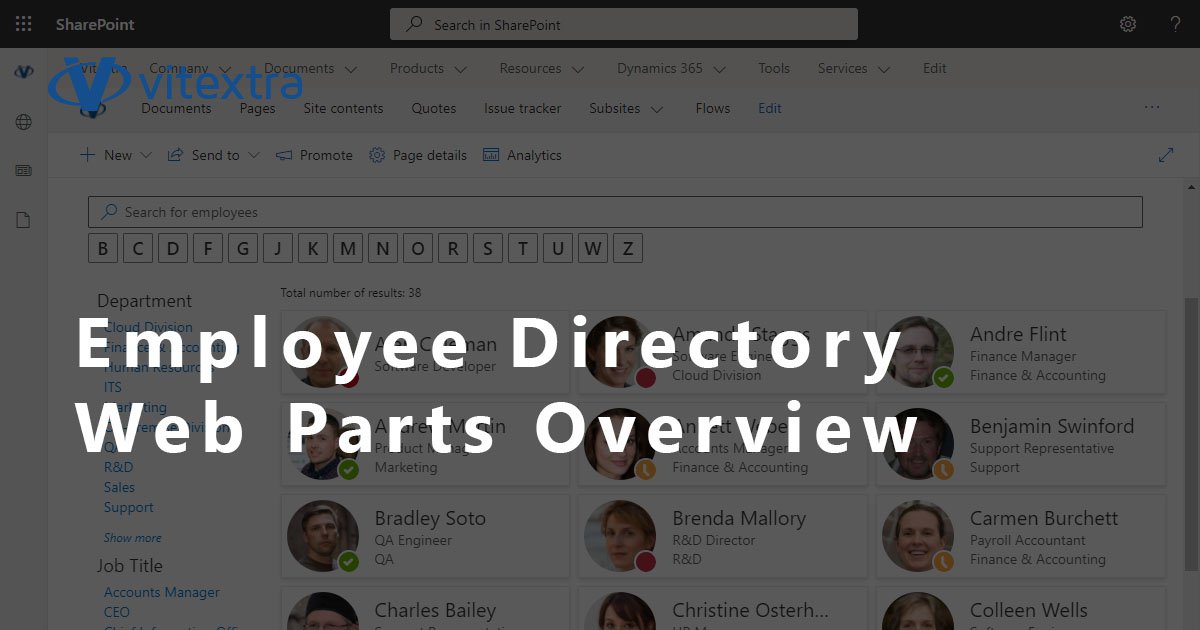Open the Analytics panel icon
1200x630 pixels.
click(x=490, y=155)
